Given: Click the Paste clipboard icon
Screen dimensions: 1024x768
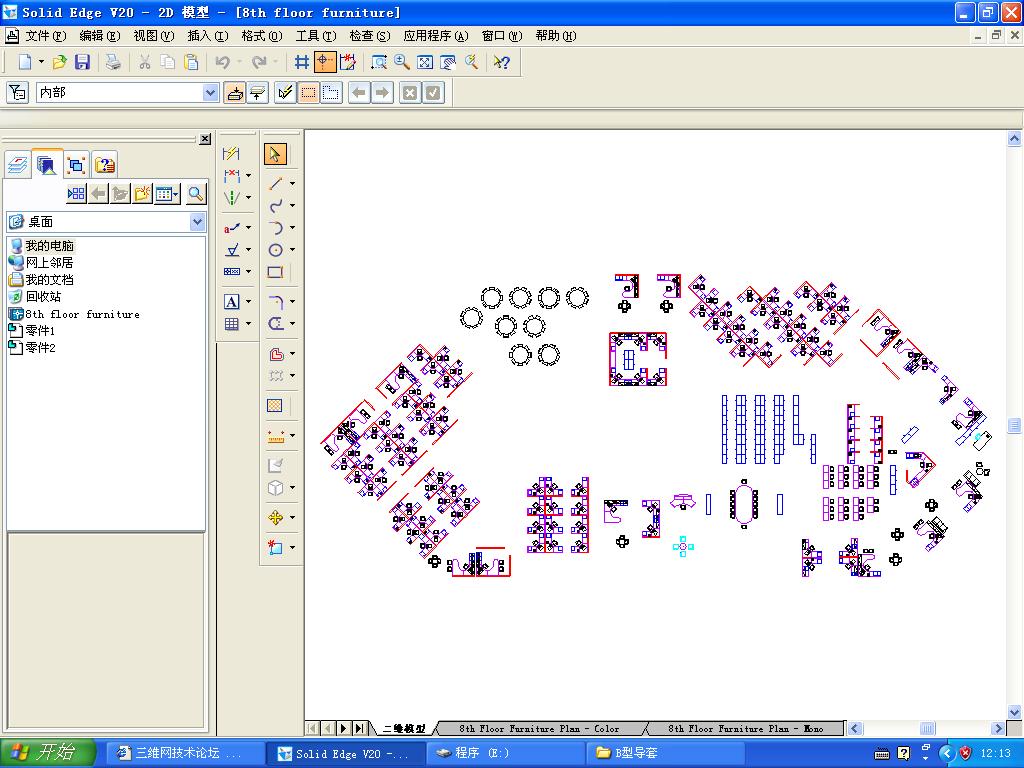Looking at the screenshot, I should (x=191, y=62).
